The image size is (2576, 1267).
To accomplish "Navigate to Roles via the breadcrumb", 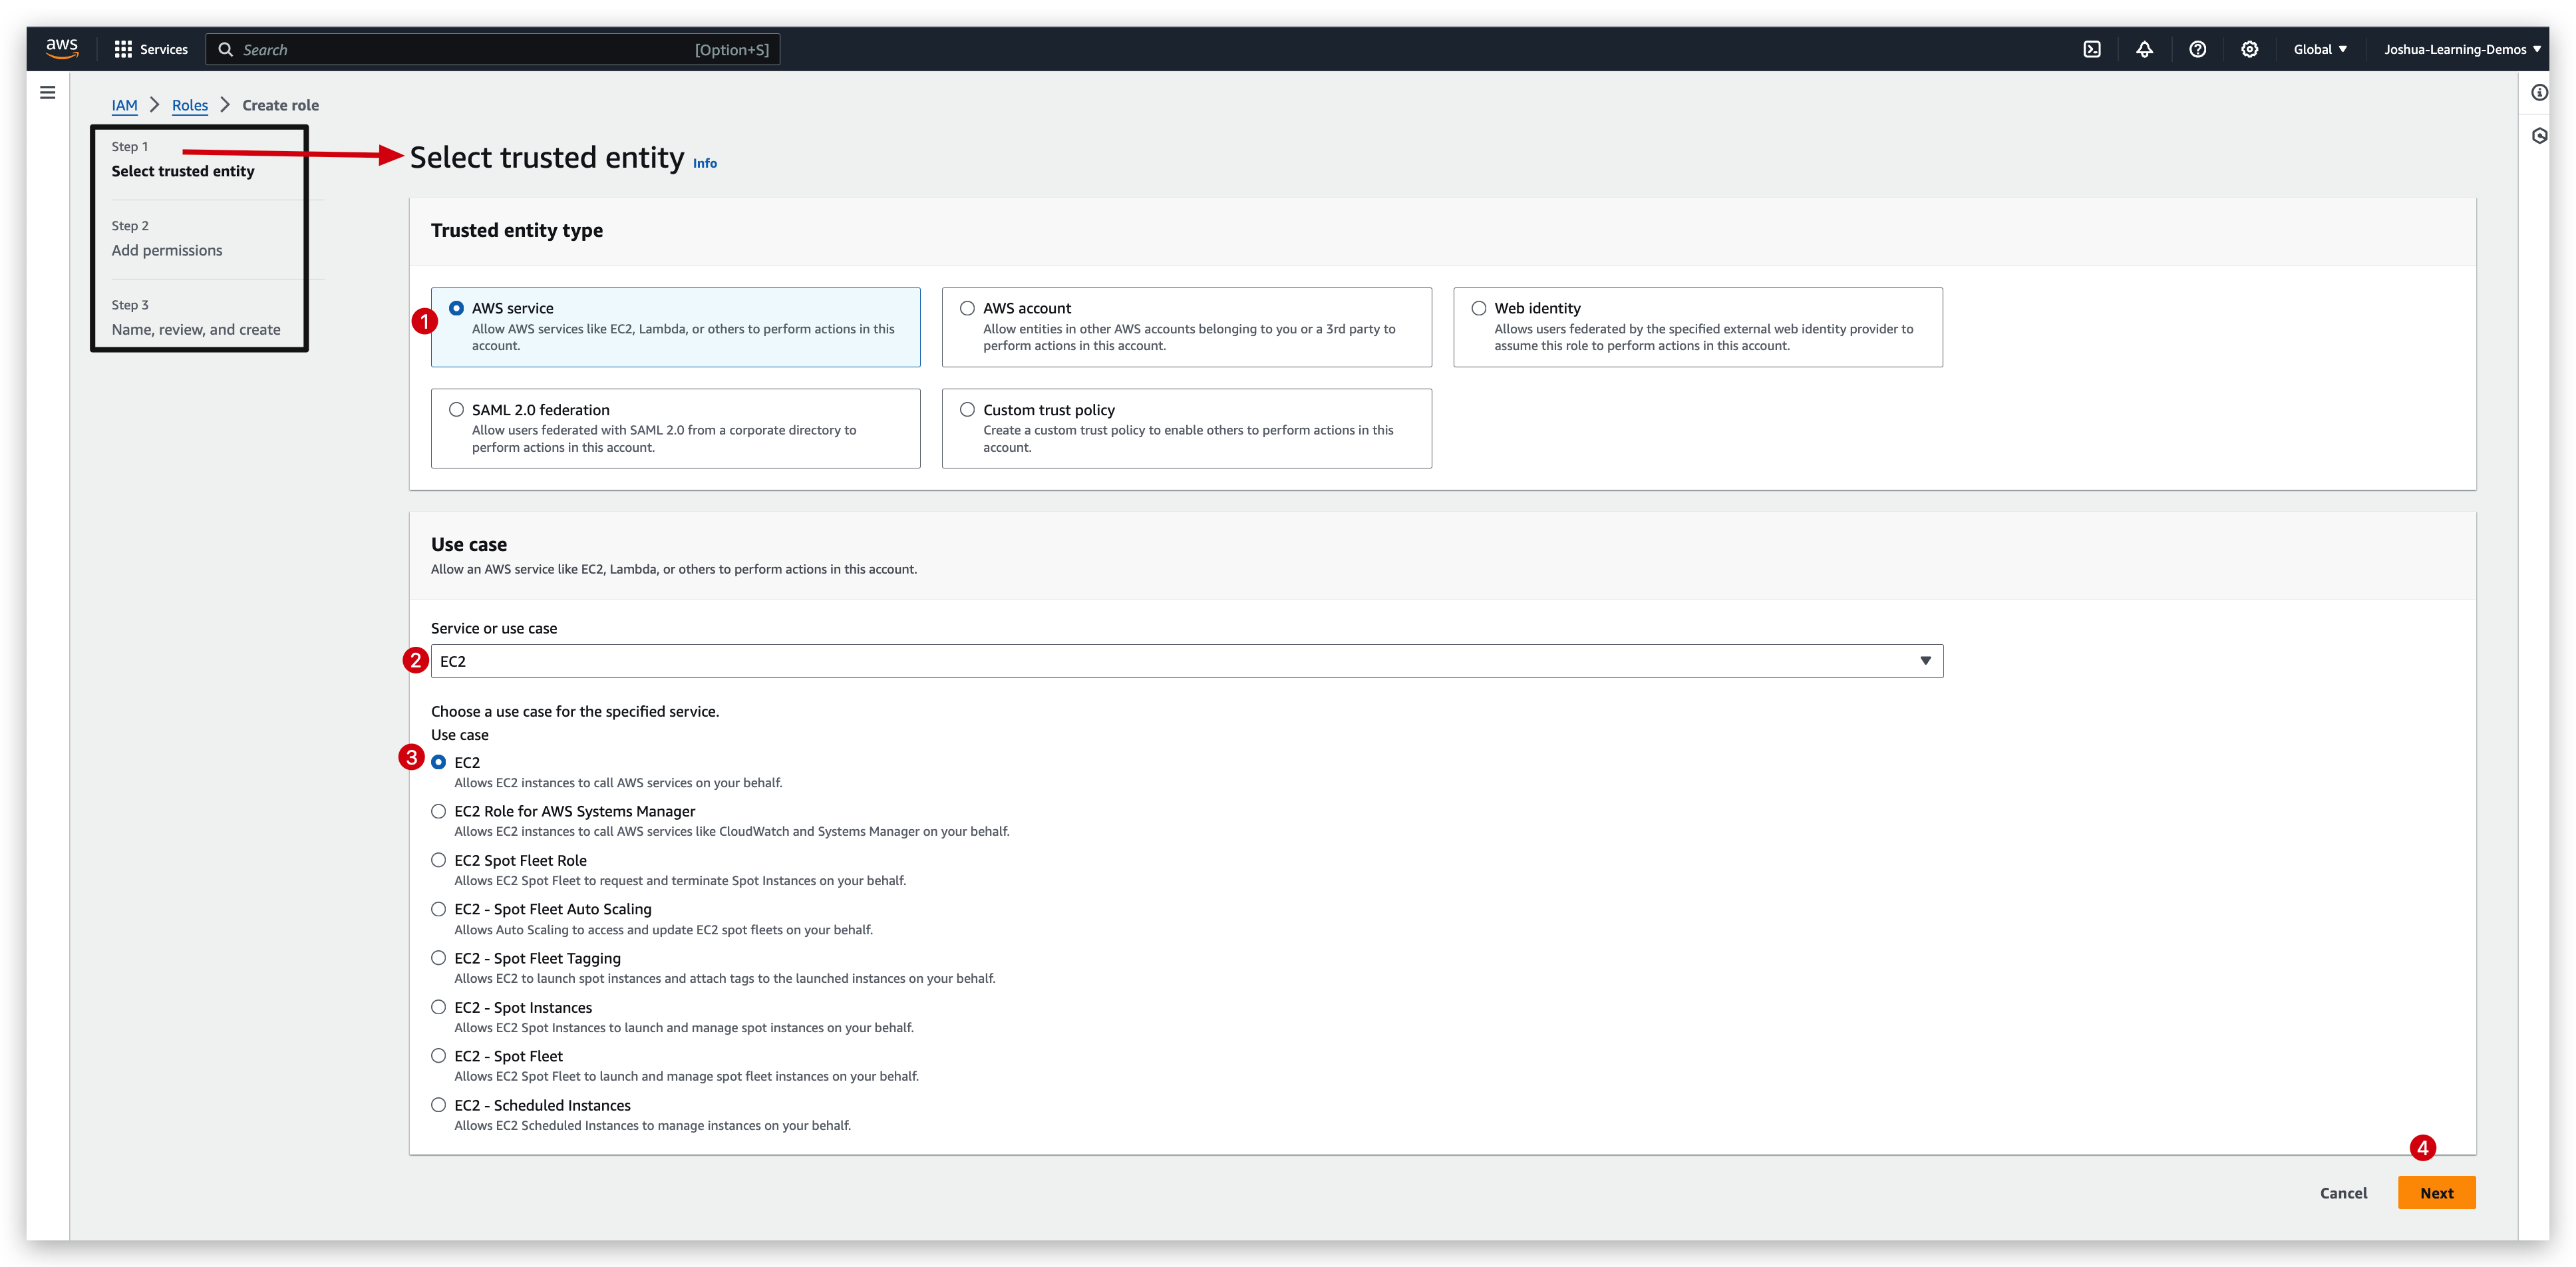I will pos(190,105).
